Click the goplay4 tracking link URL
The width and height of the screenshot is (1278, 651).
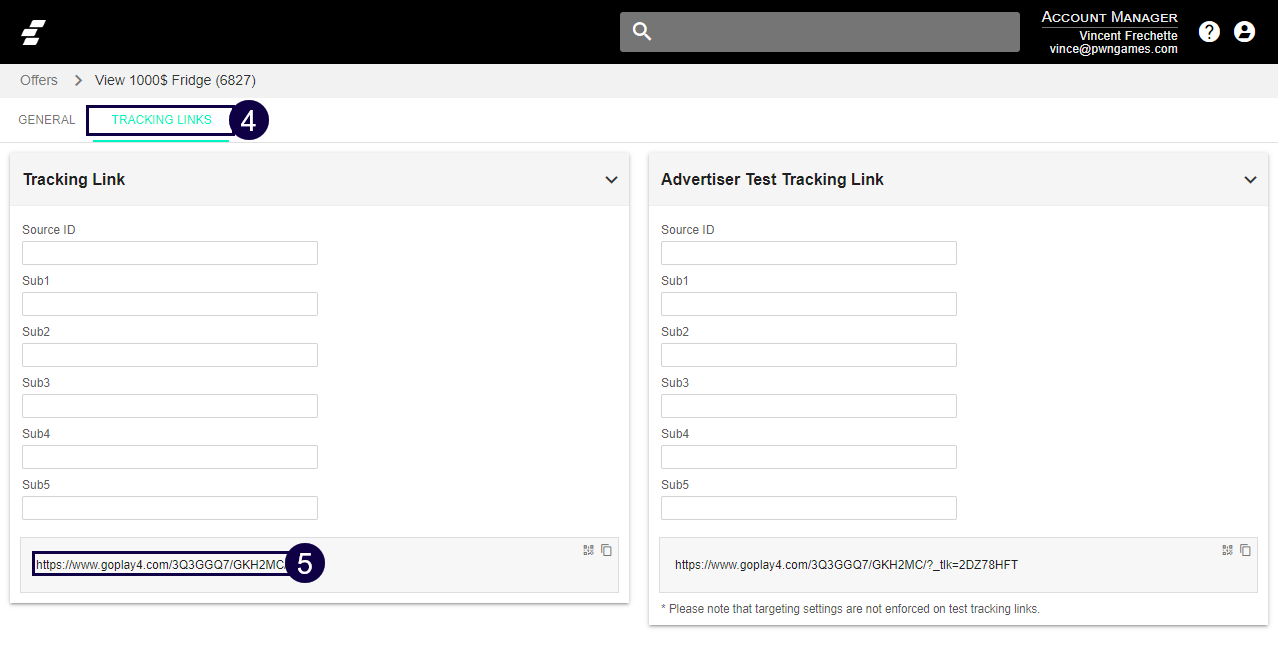(x=160, y=565)
